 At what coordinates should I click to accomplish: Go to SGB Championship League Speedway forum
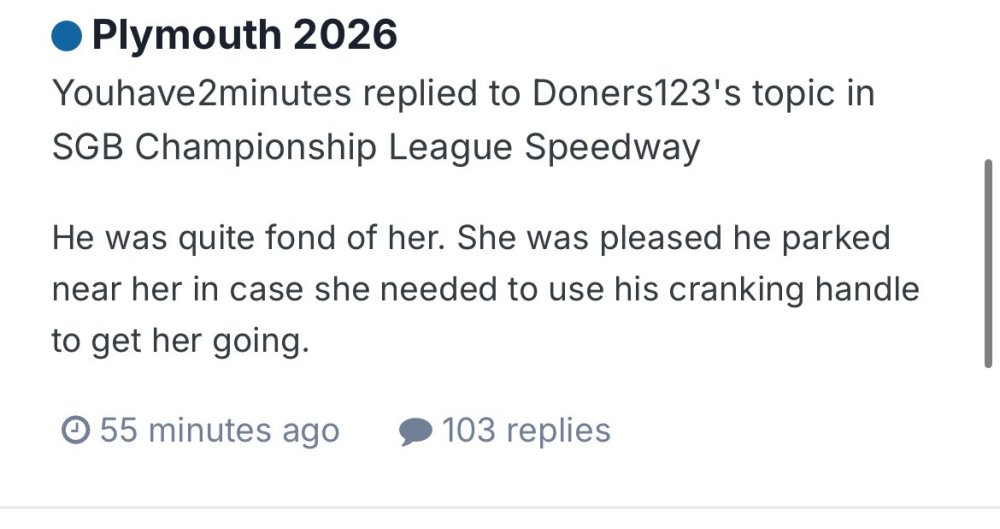click(375, 147)
